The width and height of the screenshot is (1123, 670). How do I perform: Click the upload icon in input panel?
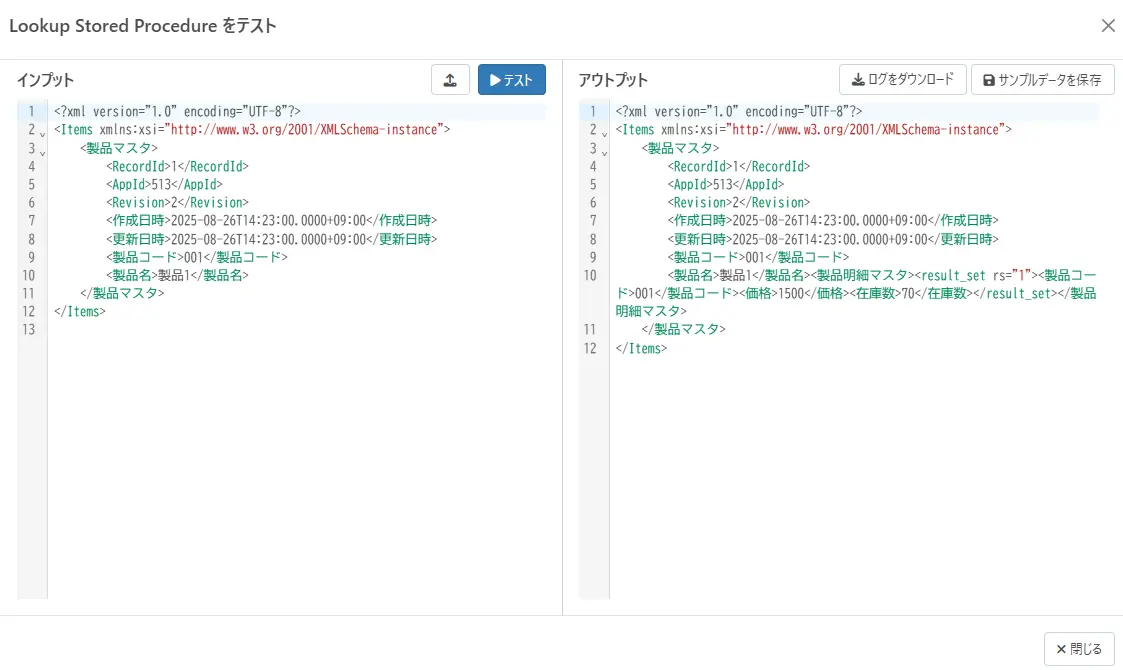pyautogui.click(x=450, y=80)
